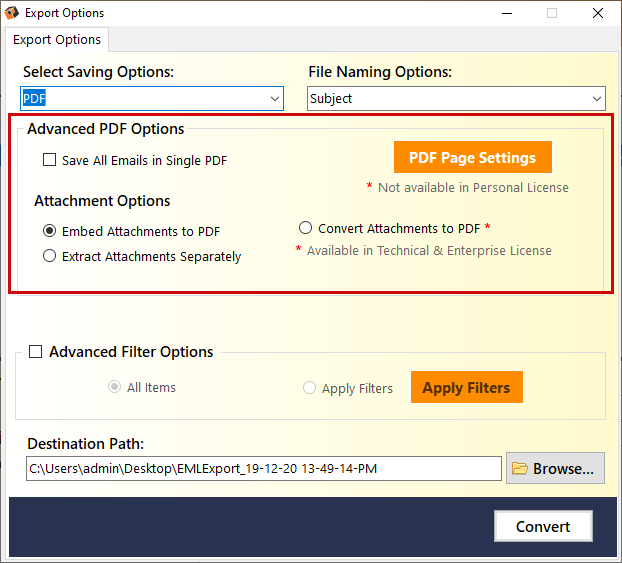
Task: Choose Extract Attachments Separately option
Action: click(x=50, y=256)
